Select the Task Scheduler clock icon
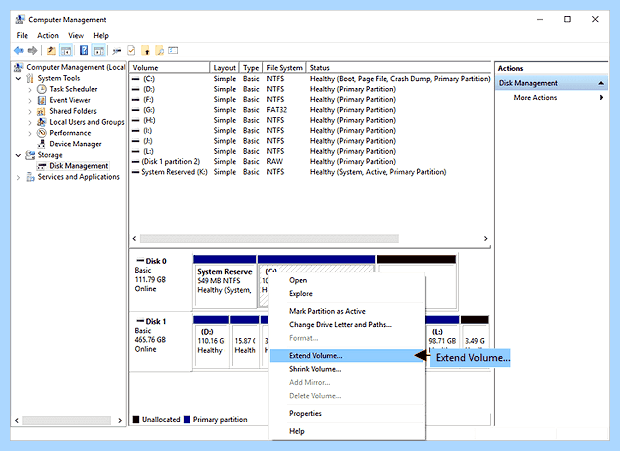The width and height of the screenshot is (620, 451). pyautogui.click(x=42, y=89)
